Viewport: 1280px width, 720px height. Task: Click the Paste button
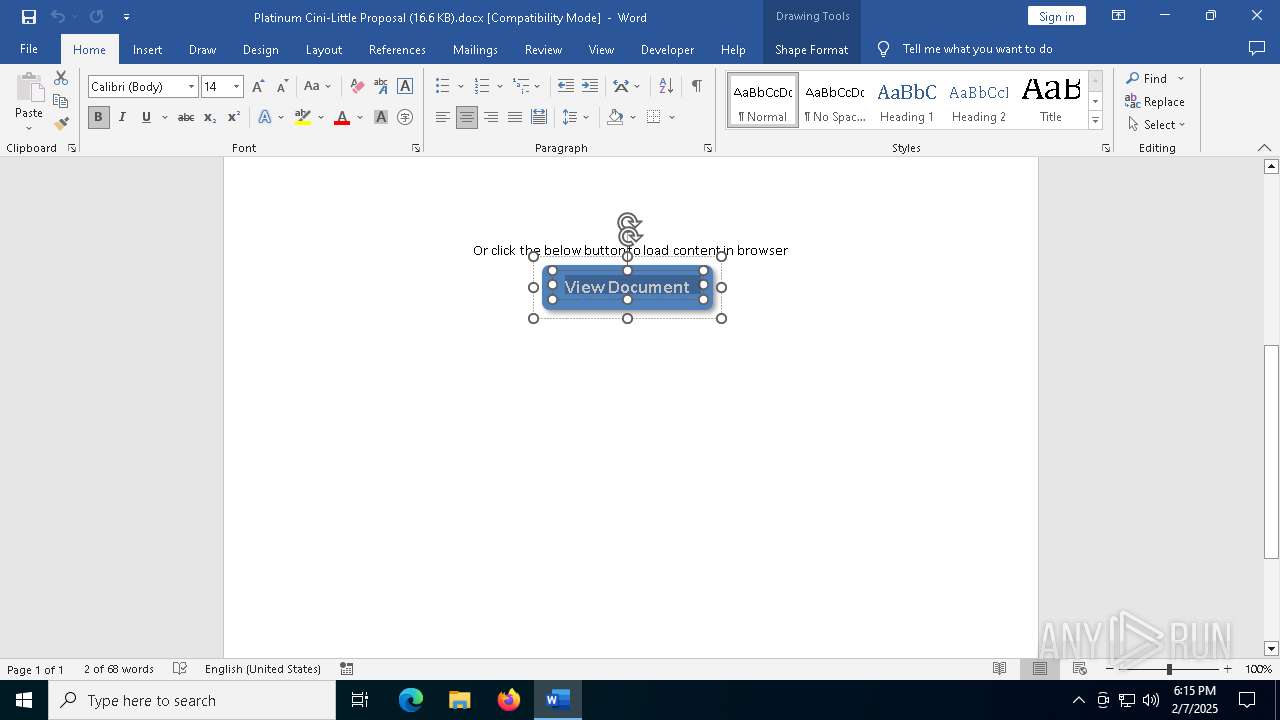29,102
